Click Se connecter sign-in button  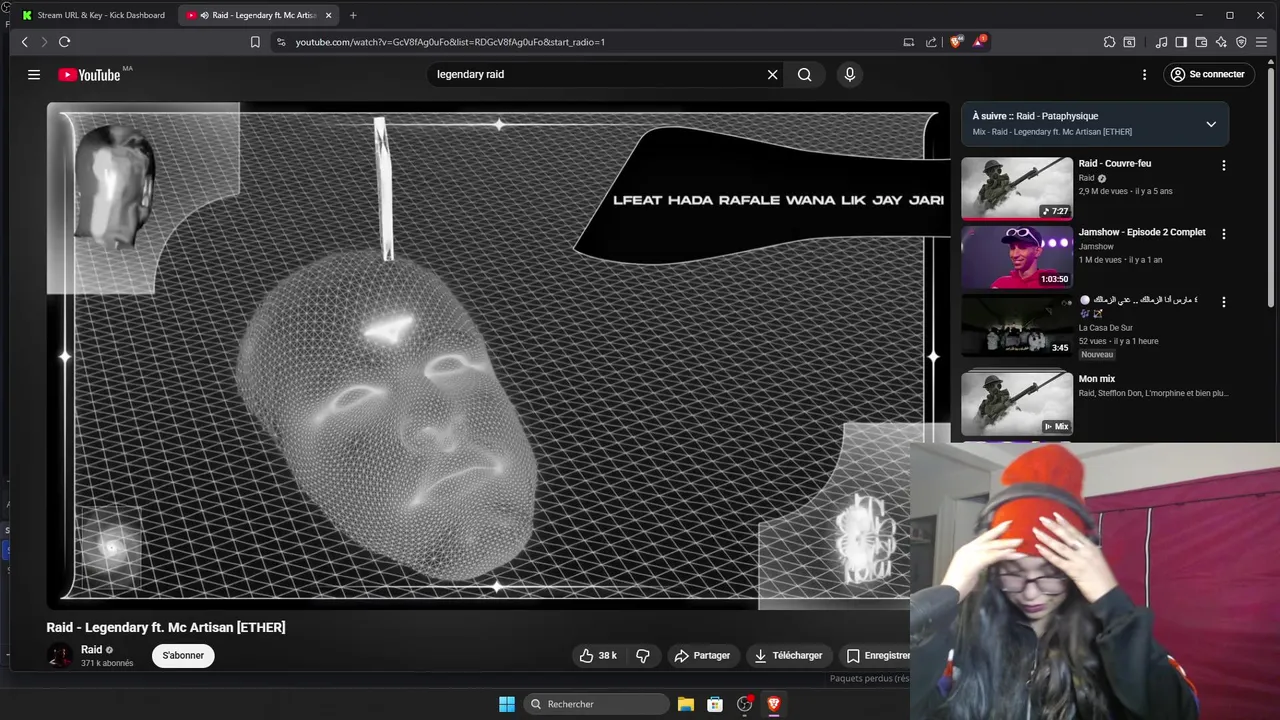1208,74
